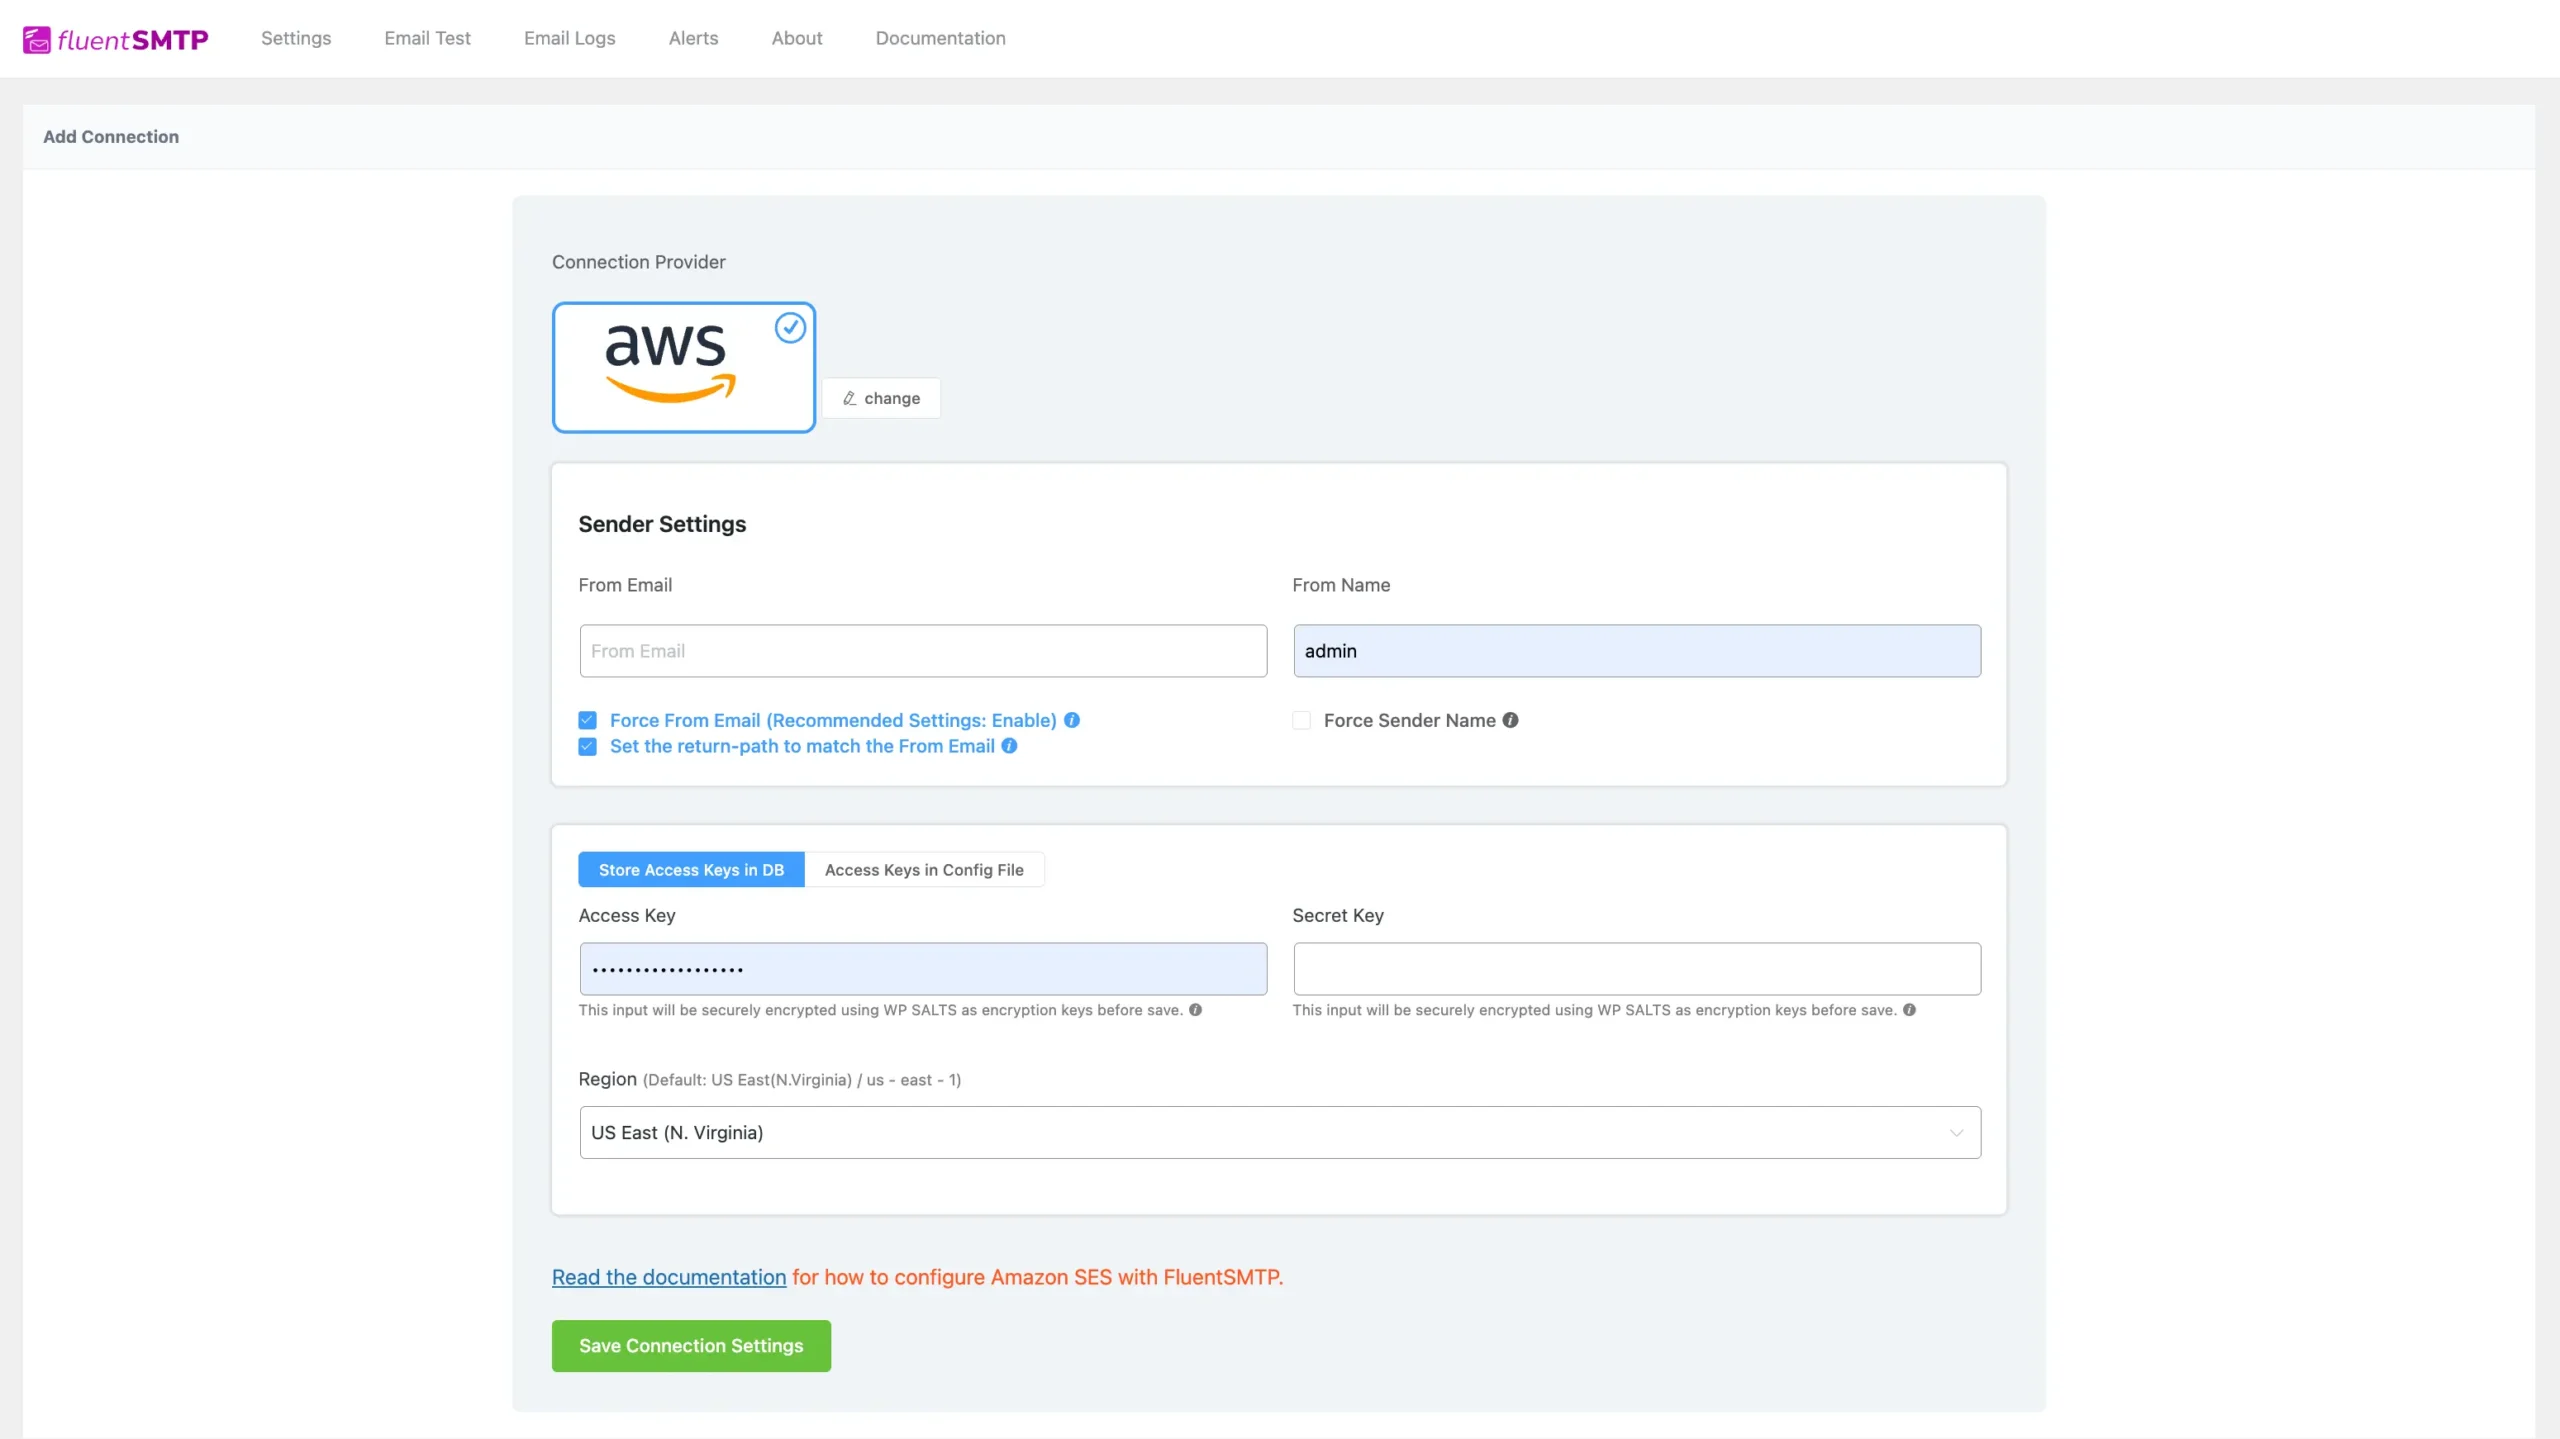This screenshot has height=1439, width=2560.
Task: Click the Force Sender Name label text
Action: click(1409, 720)
